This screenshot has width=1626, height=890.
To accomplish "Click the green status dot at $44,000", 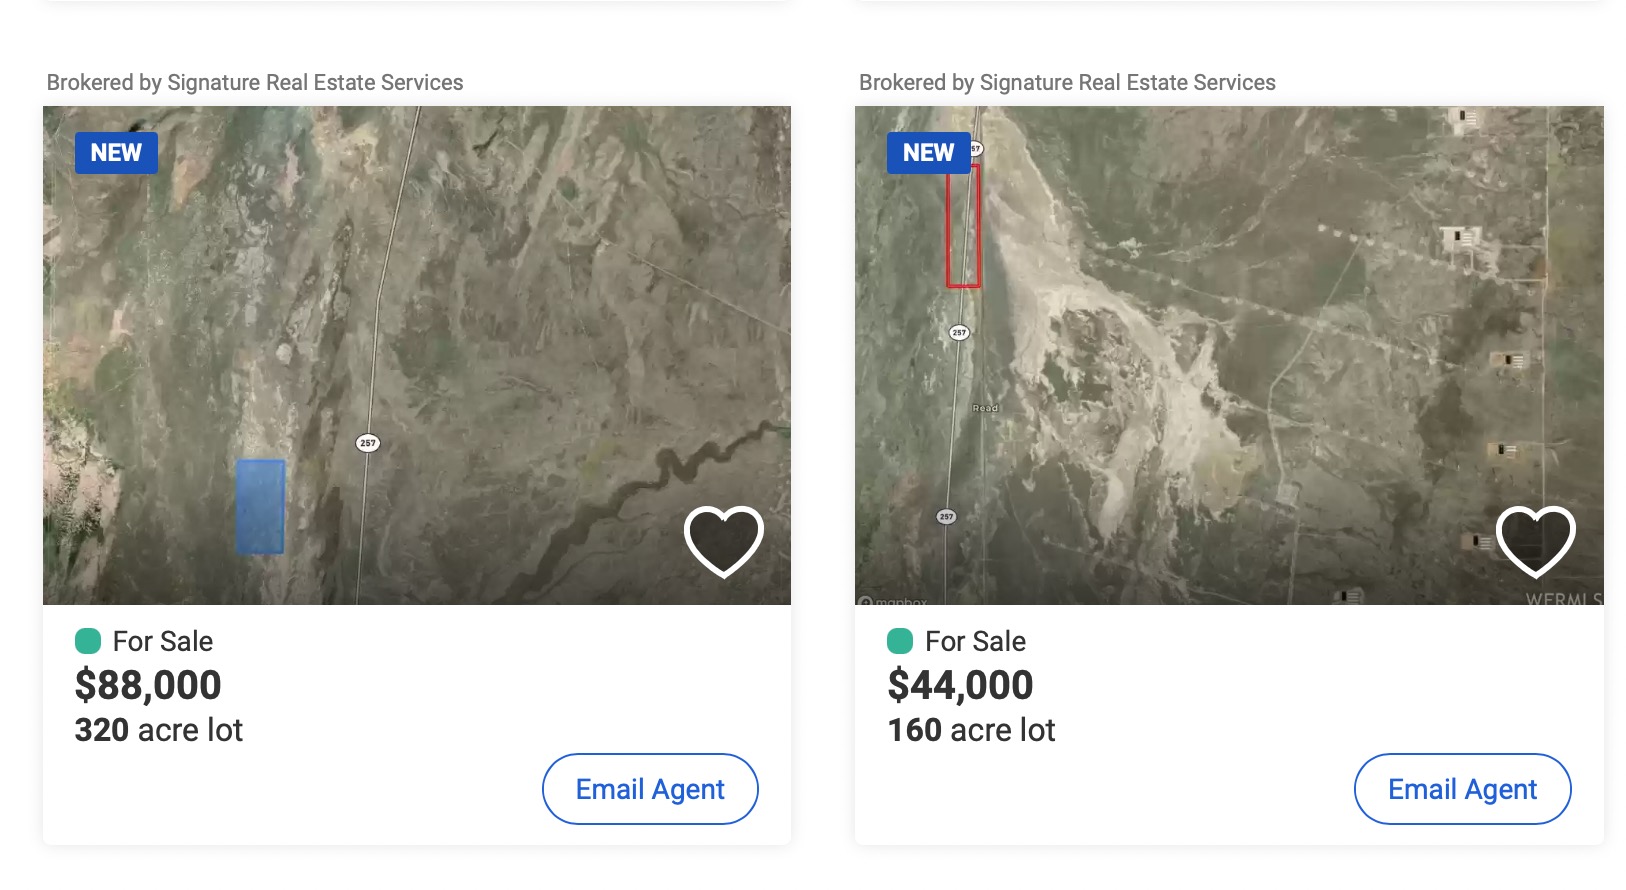I will pyautogui.click(x=900, y=641).
